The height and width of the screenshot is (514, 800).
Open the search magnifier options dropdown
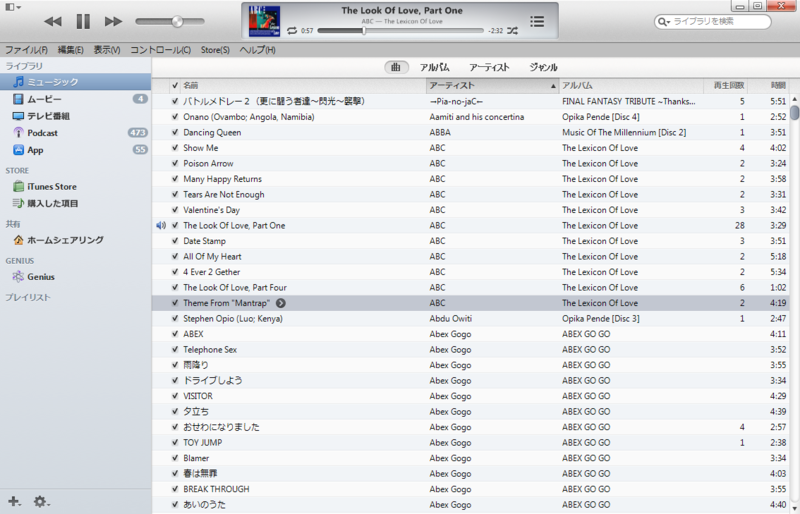point(664,21)
